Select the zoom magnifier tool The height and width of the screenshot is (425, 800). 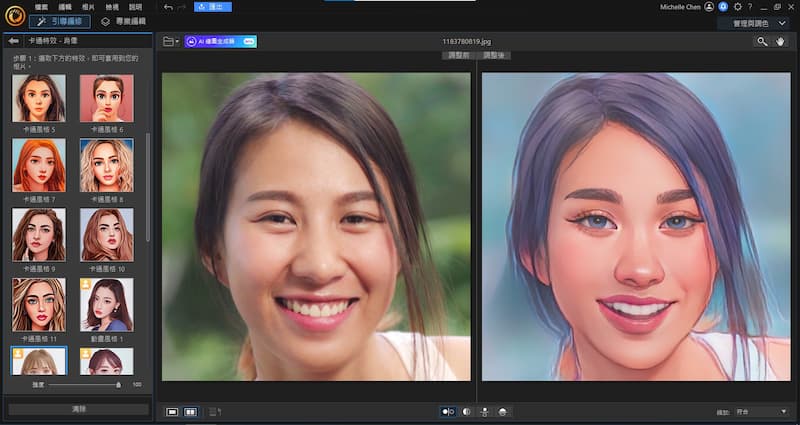pos(762,42)
